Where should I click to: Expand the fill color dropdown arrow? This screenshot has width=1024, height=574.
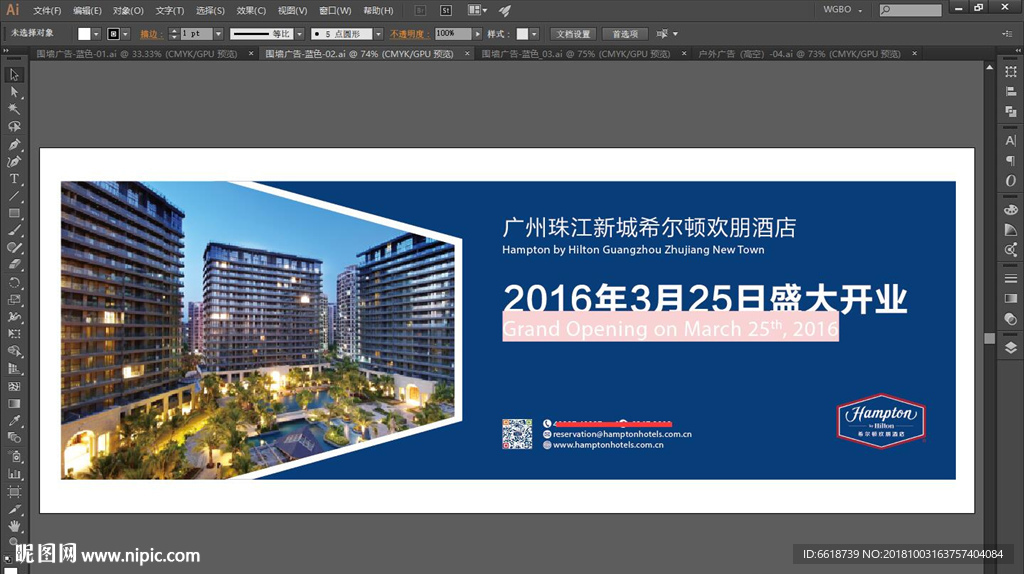(x=96, y=34)
